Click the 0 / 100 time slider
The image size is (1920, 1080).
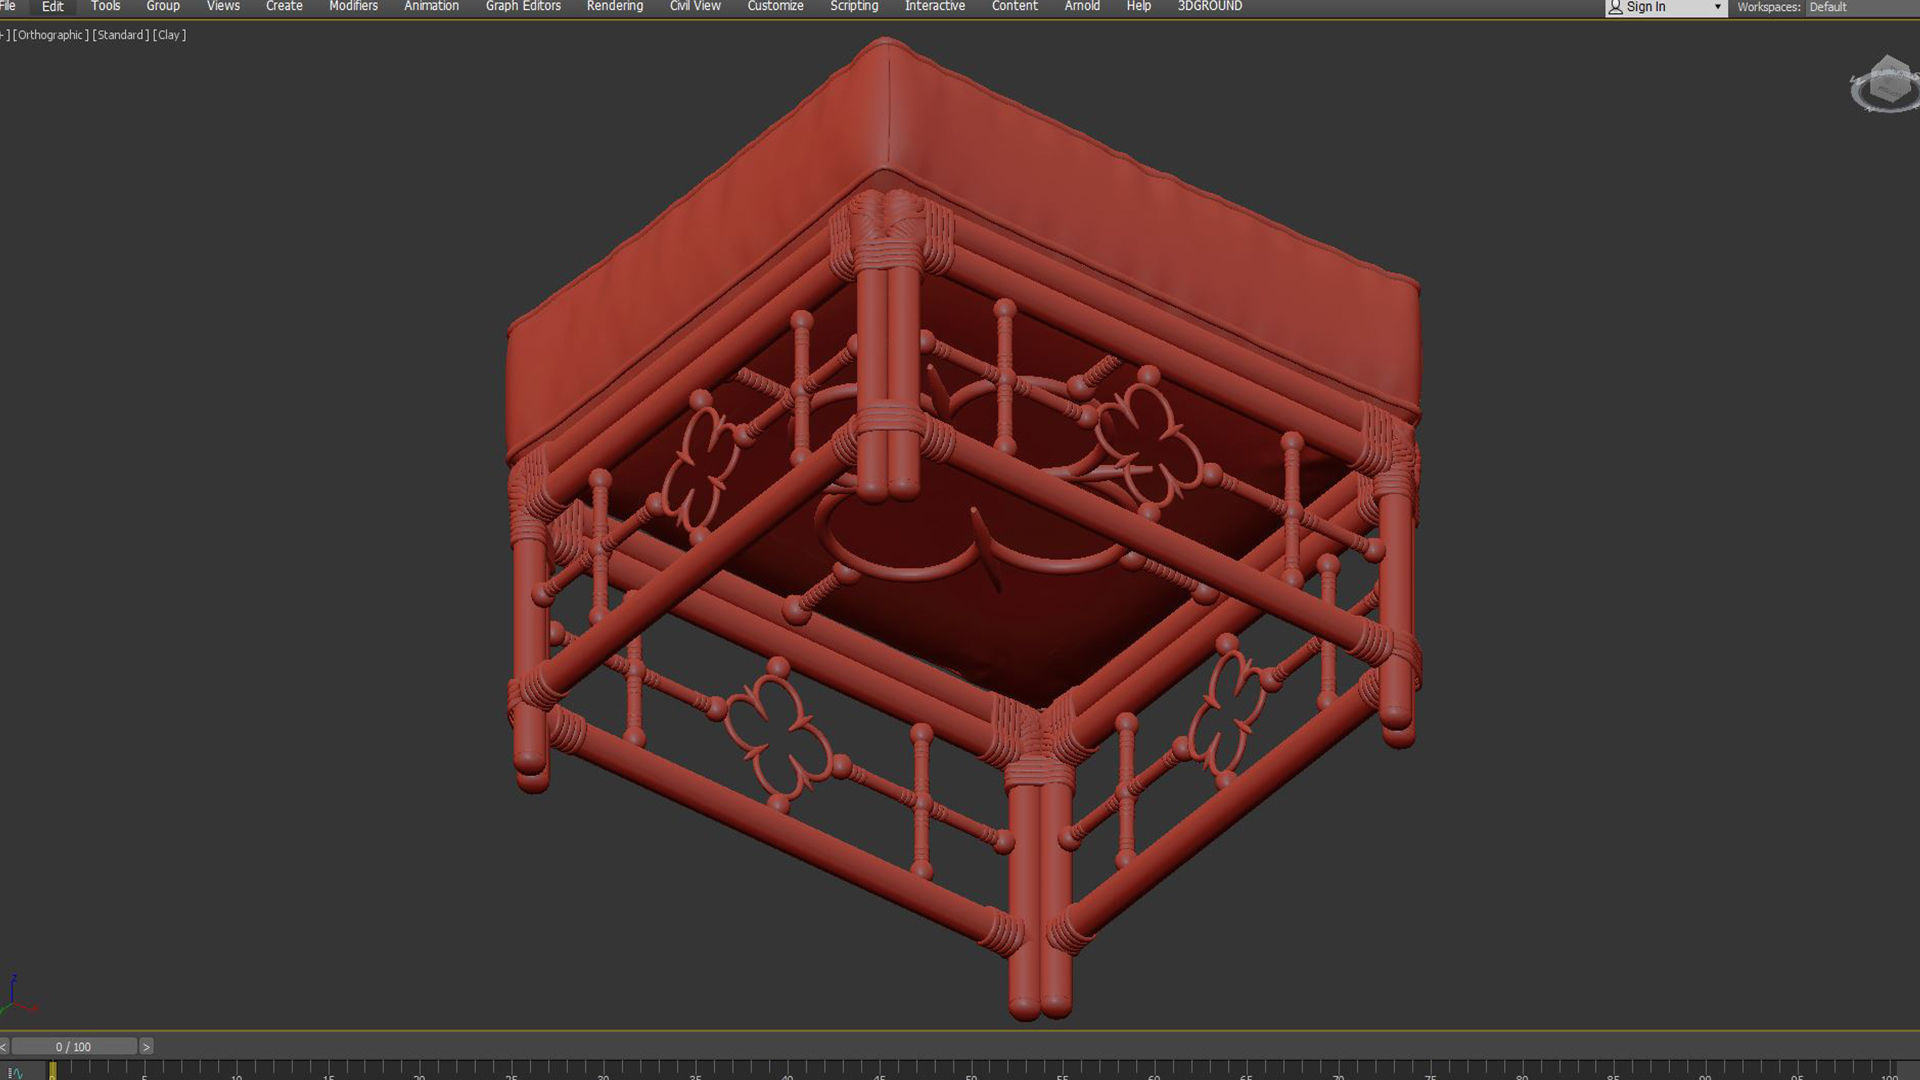[73, 1047]
